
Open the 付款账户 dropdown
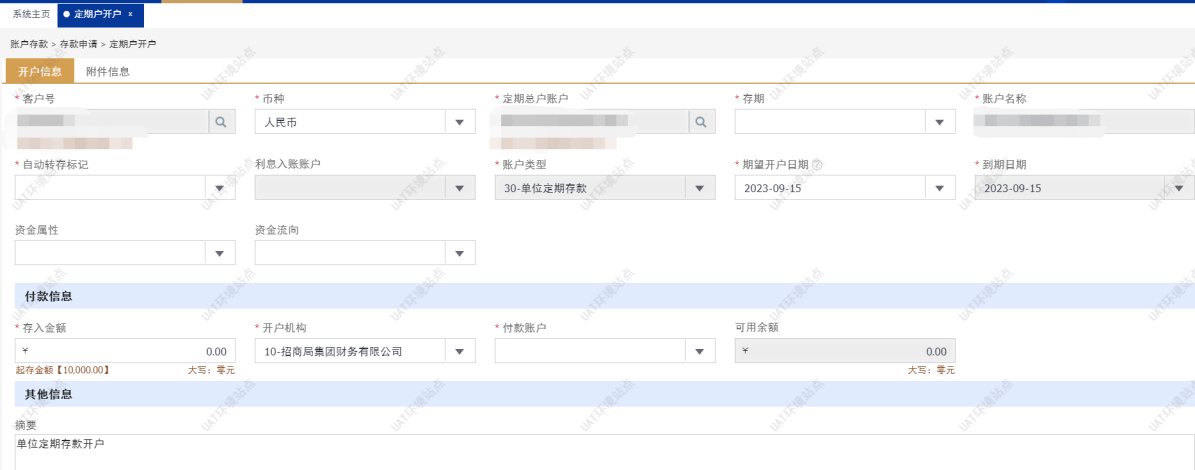(x=699, y=351)
